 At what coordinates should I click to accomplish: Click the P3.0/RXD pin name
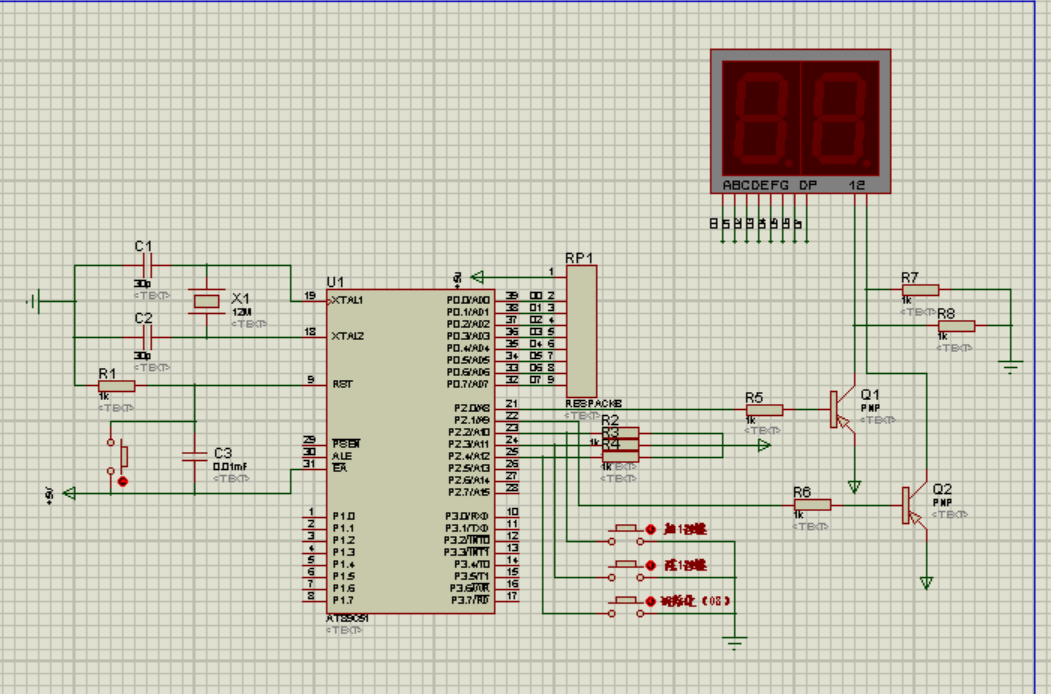pos(468,516)
